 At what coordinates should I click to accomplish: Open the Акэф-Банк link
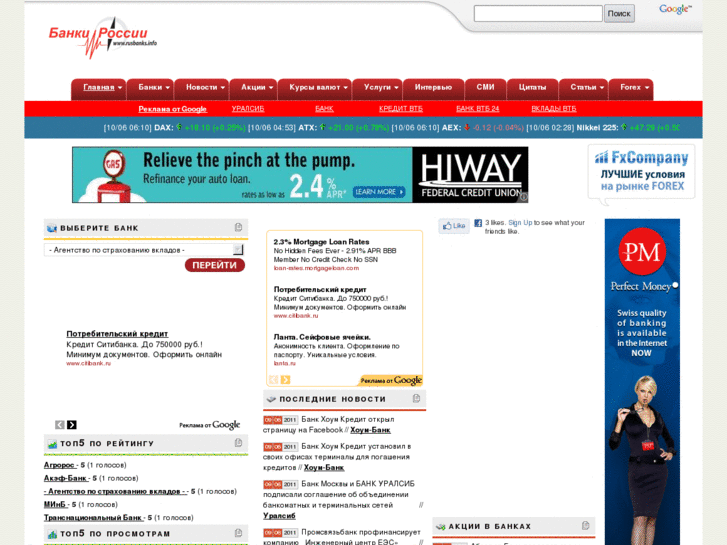coord(65,478)
